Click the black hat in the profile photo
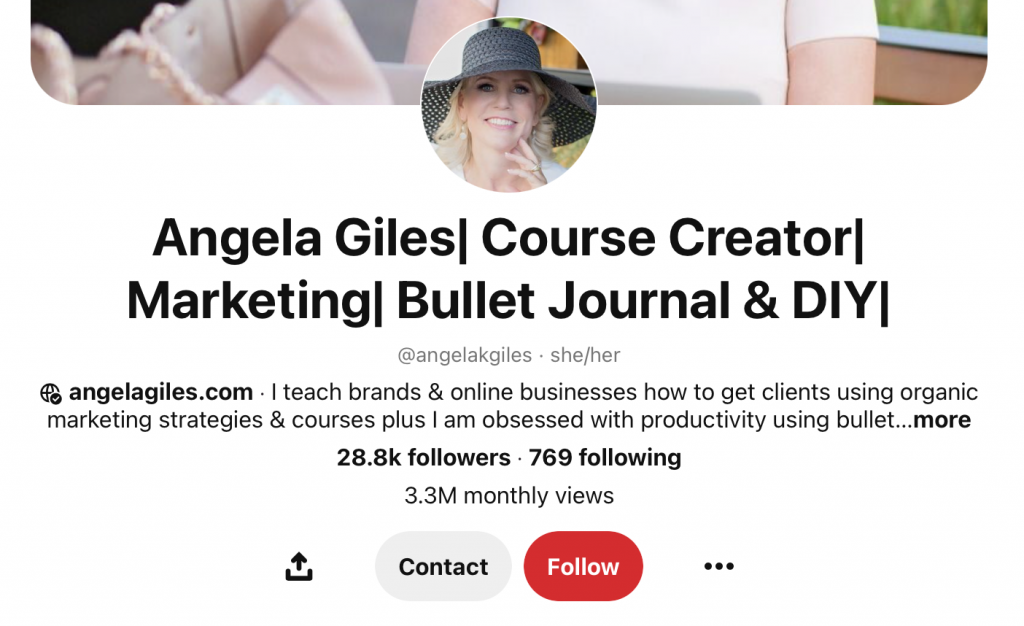1024x626 pixels. (x=507, y=72)
